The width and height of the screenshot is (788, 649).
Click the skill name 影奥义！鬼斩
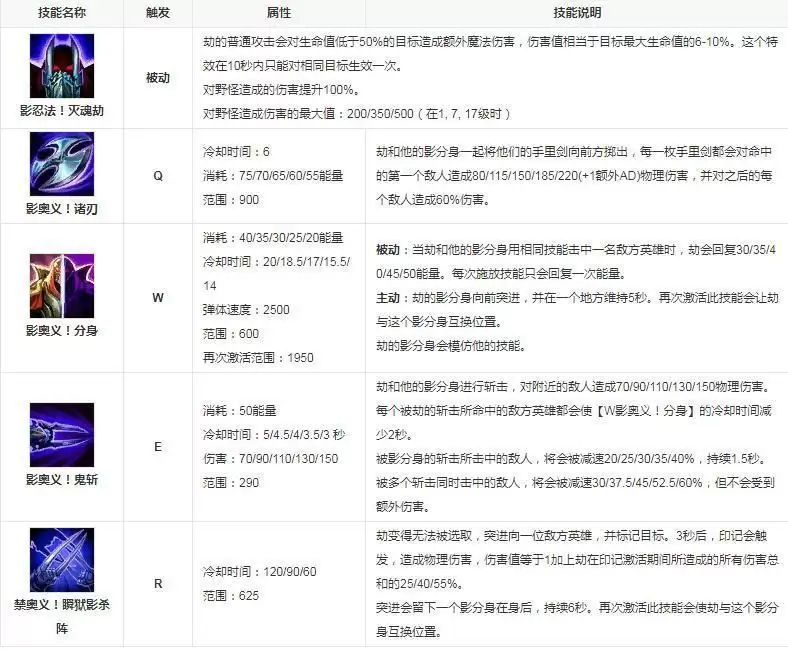[x=62, y=480]
